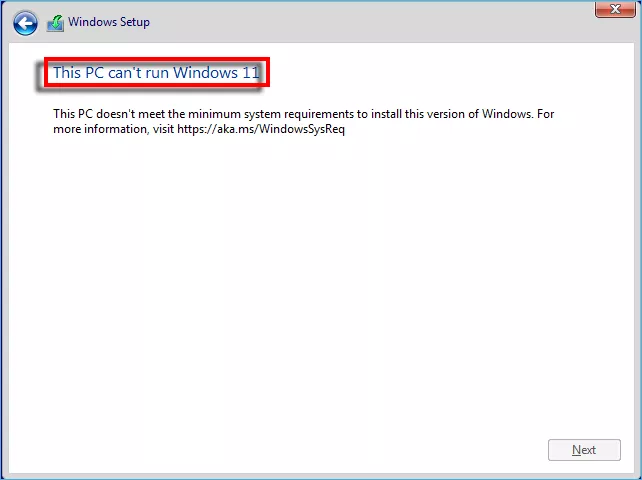642x480 pixels.
Task: Click the Next button
Action: coord(584,450)
